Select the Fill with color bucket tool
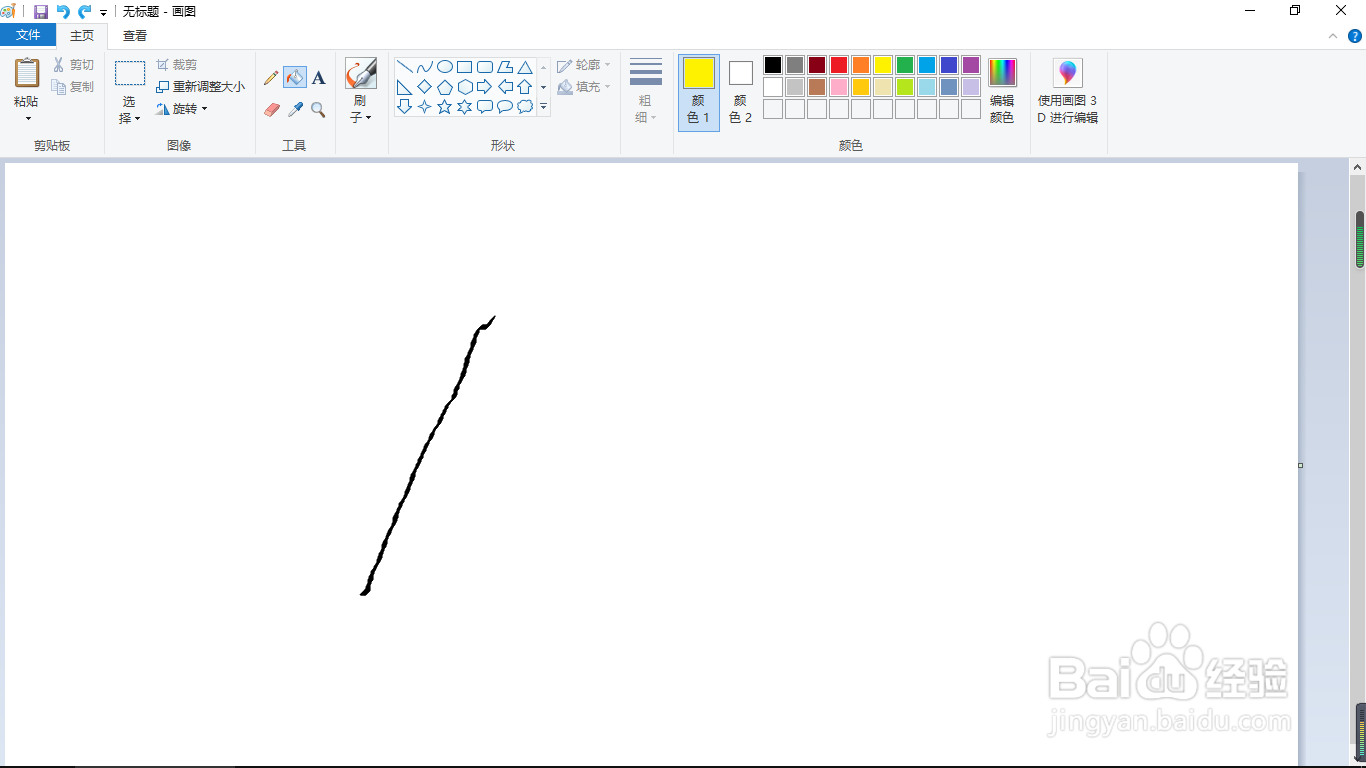The height and width of the screenshot is (768, 1366). click(295, 77)
